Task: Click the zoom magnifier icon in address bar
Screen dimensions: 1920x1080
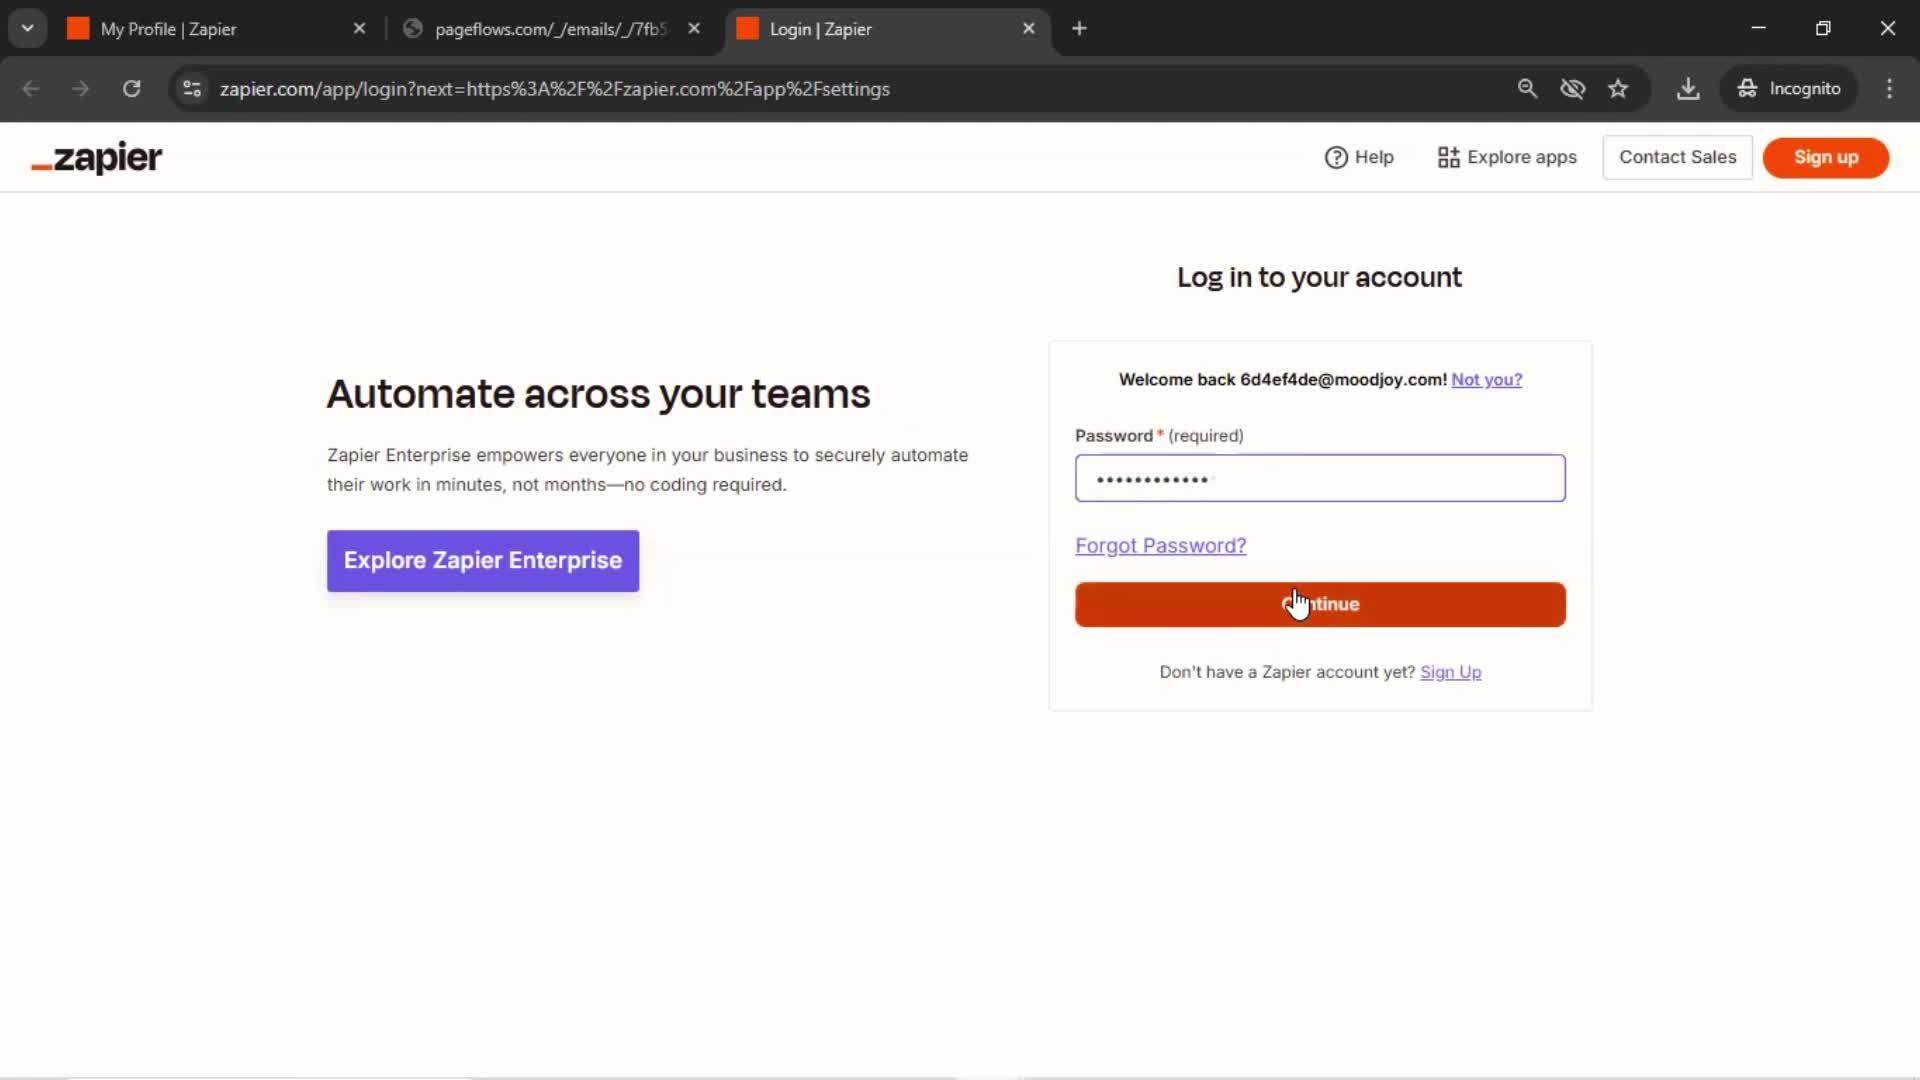Action: (x=1527, y=89)
